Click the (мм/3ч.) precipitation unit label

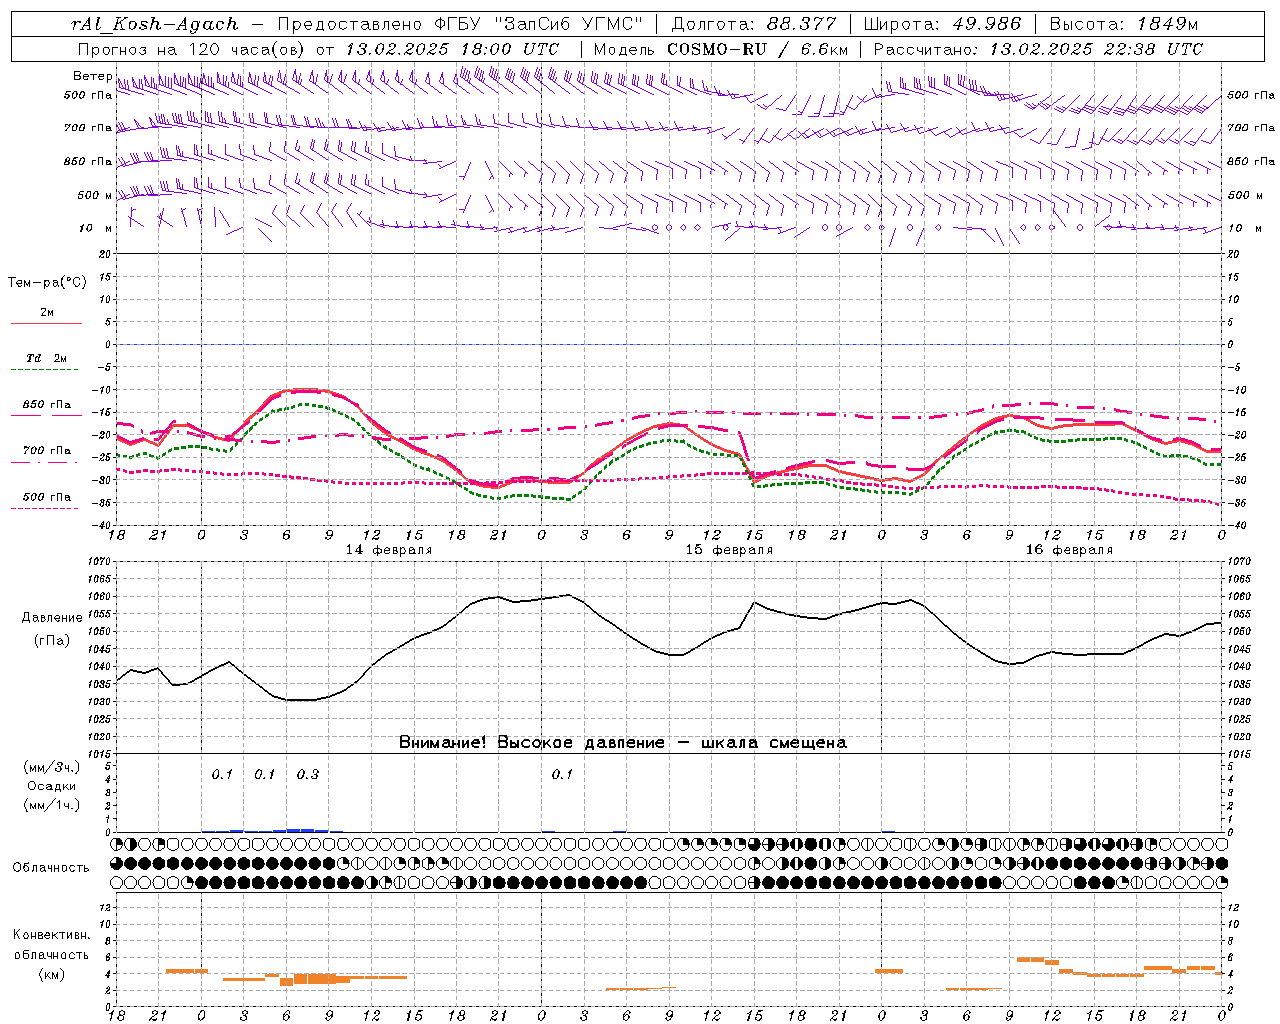pyautogui.click(x=52, y=767)
